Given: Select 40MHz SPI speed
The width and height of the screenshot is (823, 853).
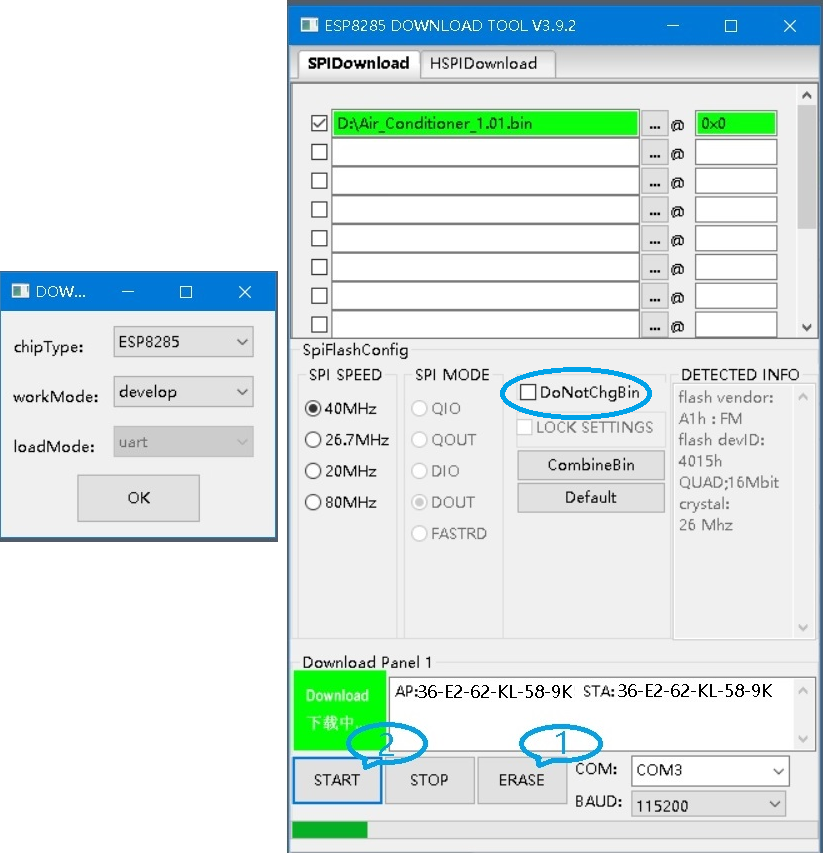Looking at the screenshot, I should [313, 408].
